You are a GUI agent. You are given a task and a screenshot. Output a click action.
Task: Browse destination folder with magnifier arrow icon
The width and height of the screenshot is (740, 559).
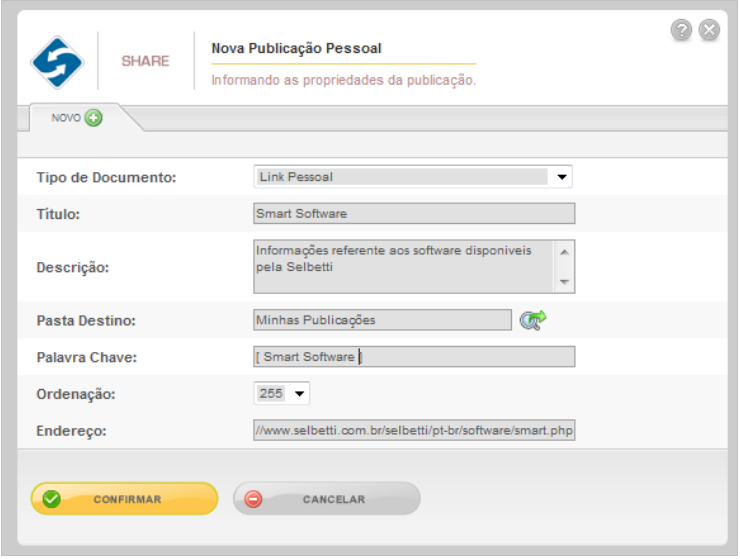[x=533, y=320]
